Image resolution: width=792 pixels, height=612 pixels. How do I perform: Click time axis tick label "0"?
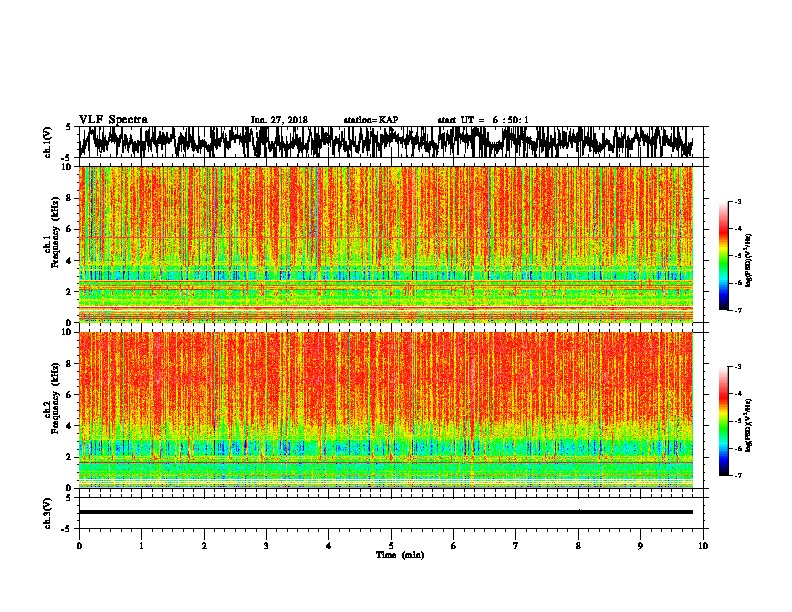point(79,546)
